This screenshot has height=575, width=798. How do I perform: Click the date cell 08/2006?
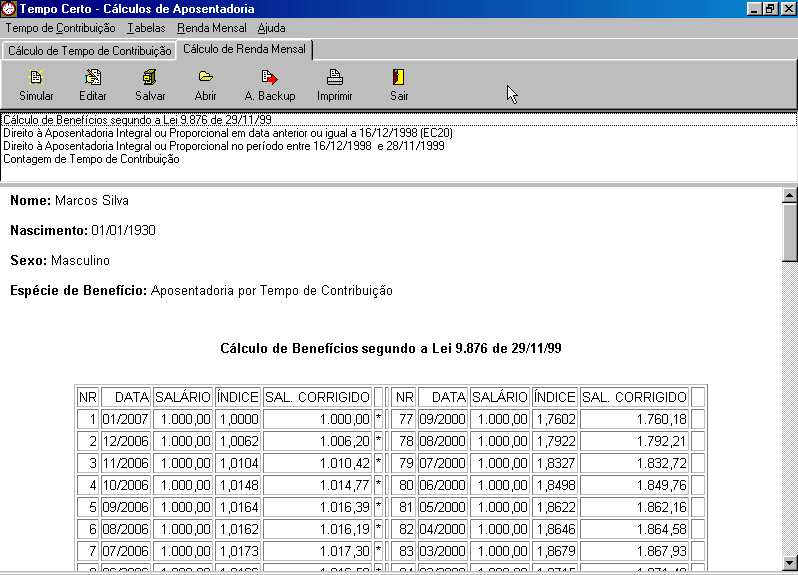tap(126, 529)
